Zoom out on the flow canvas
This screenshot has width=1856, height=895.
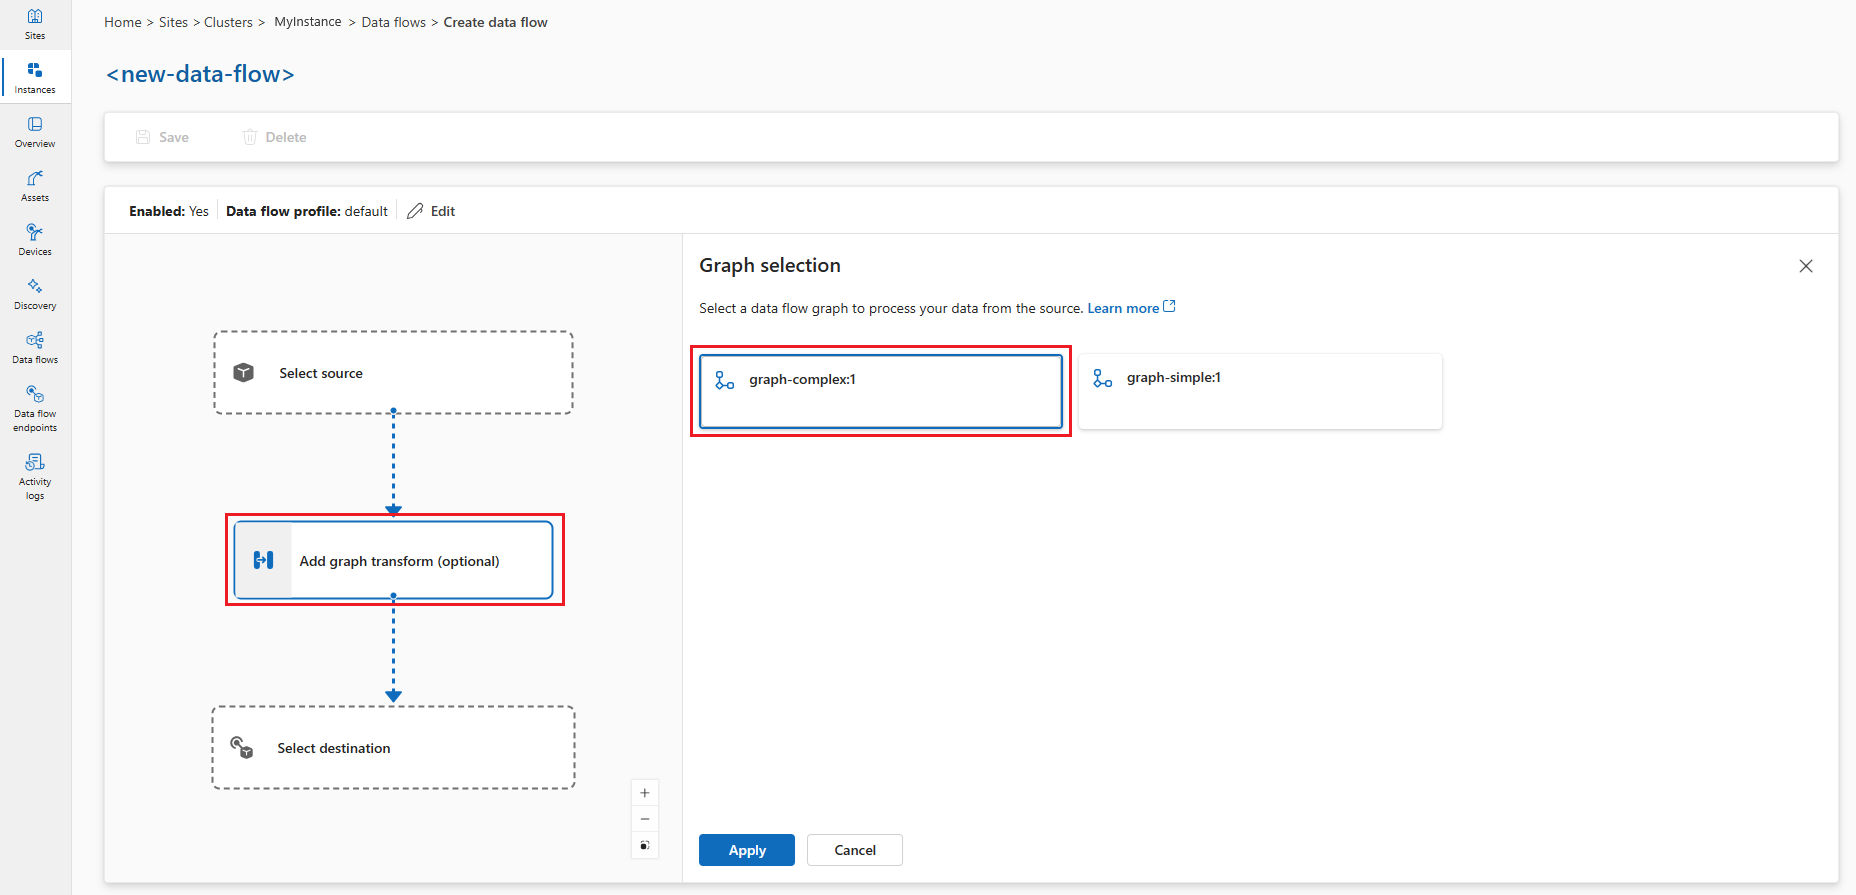[x=645, y=819]
